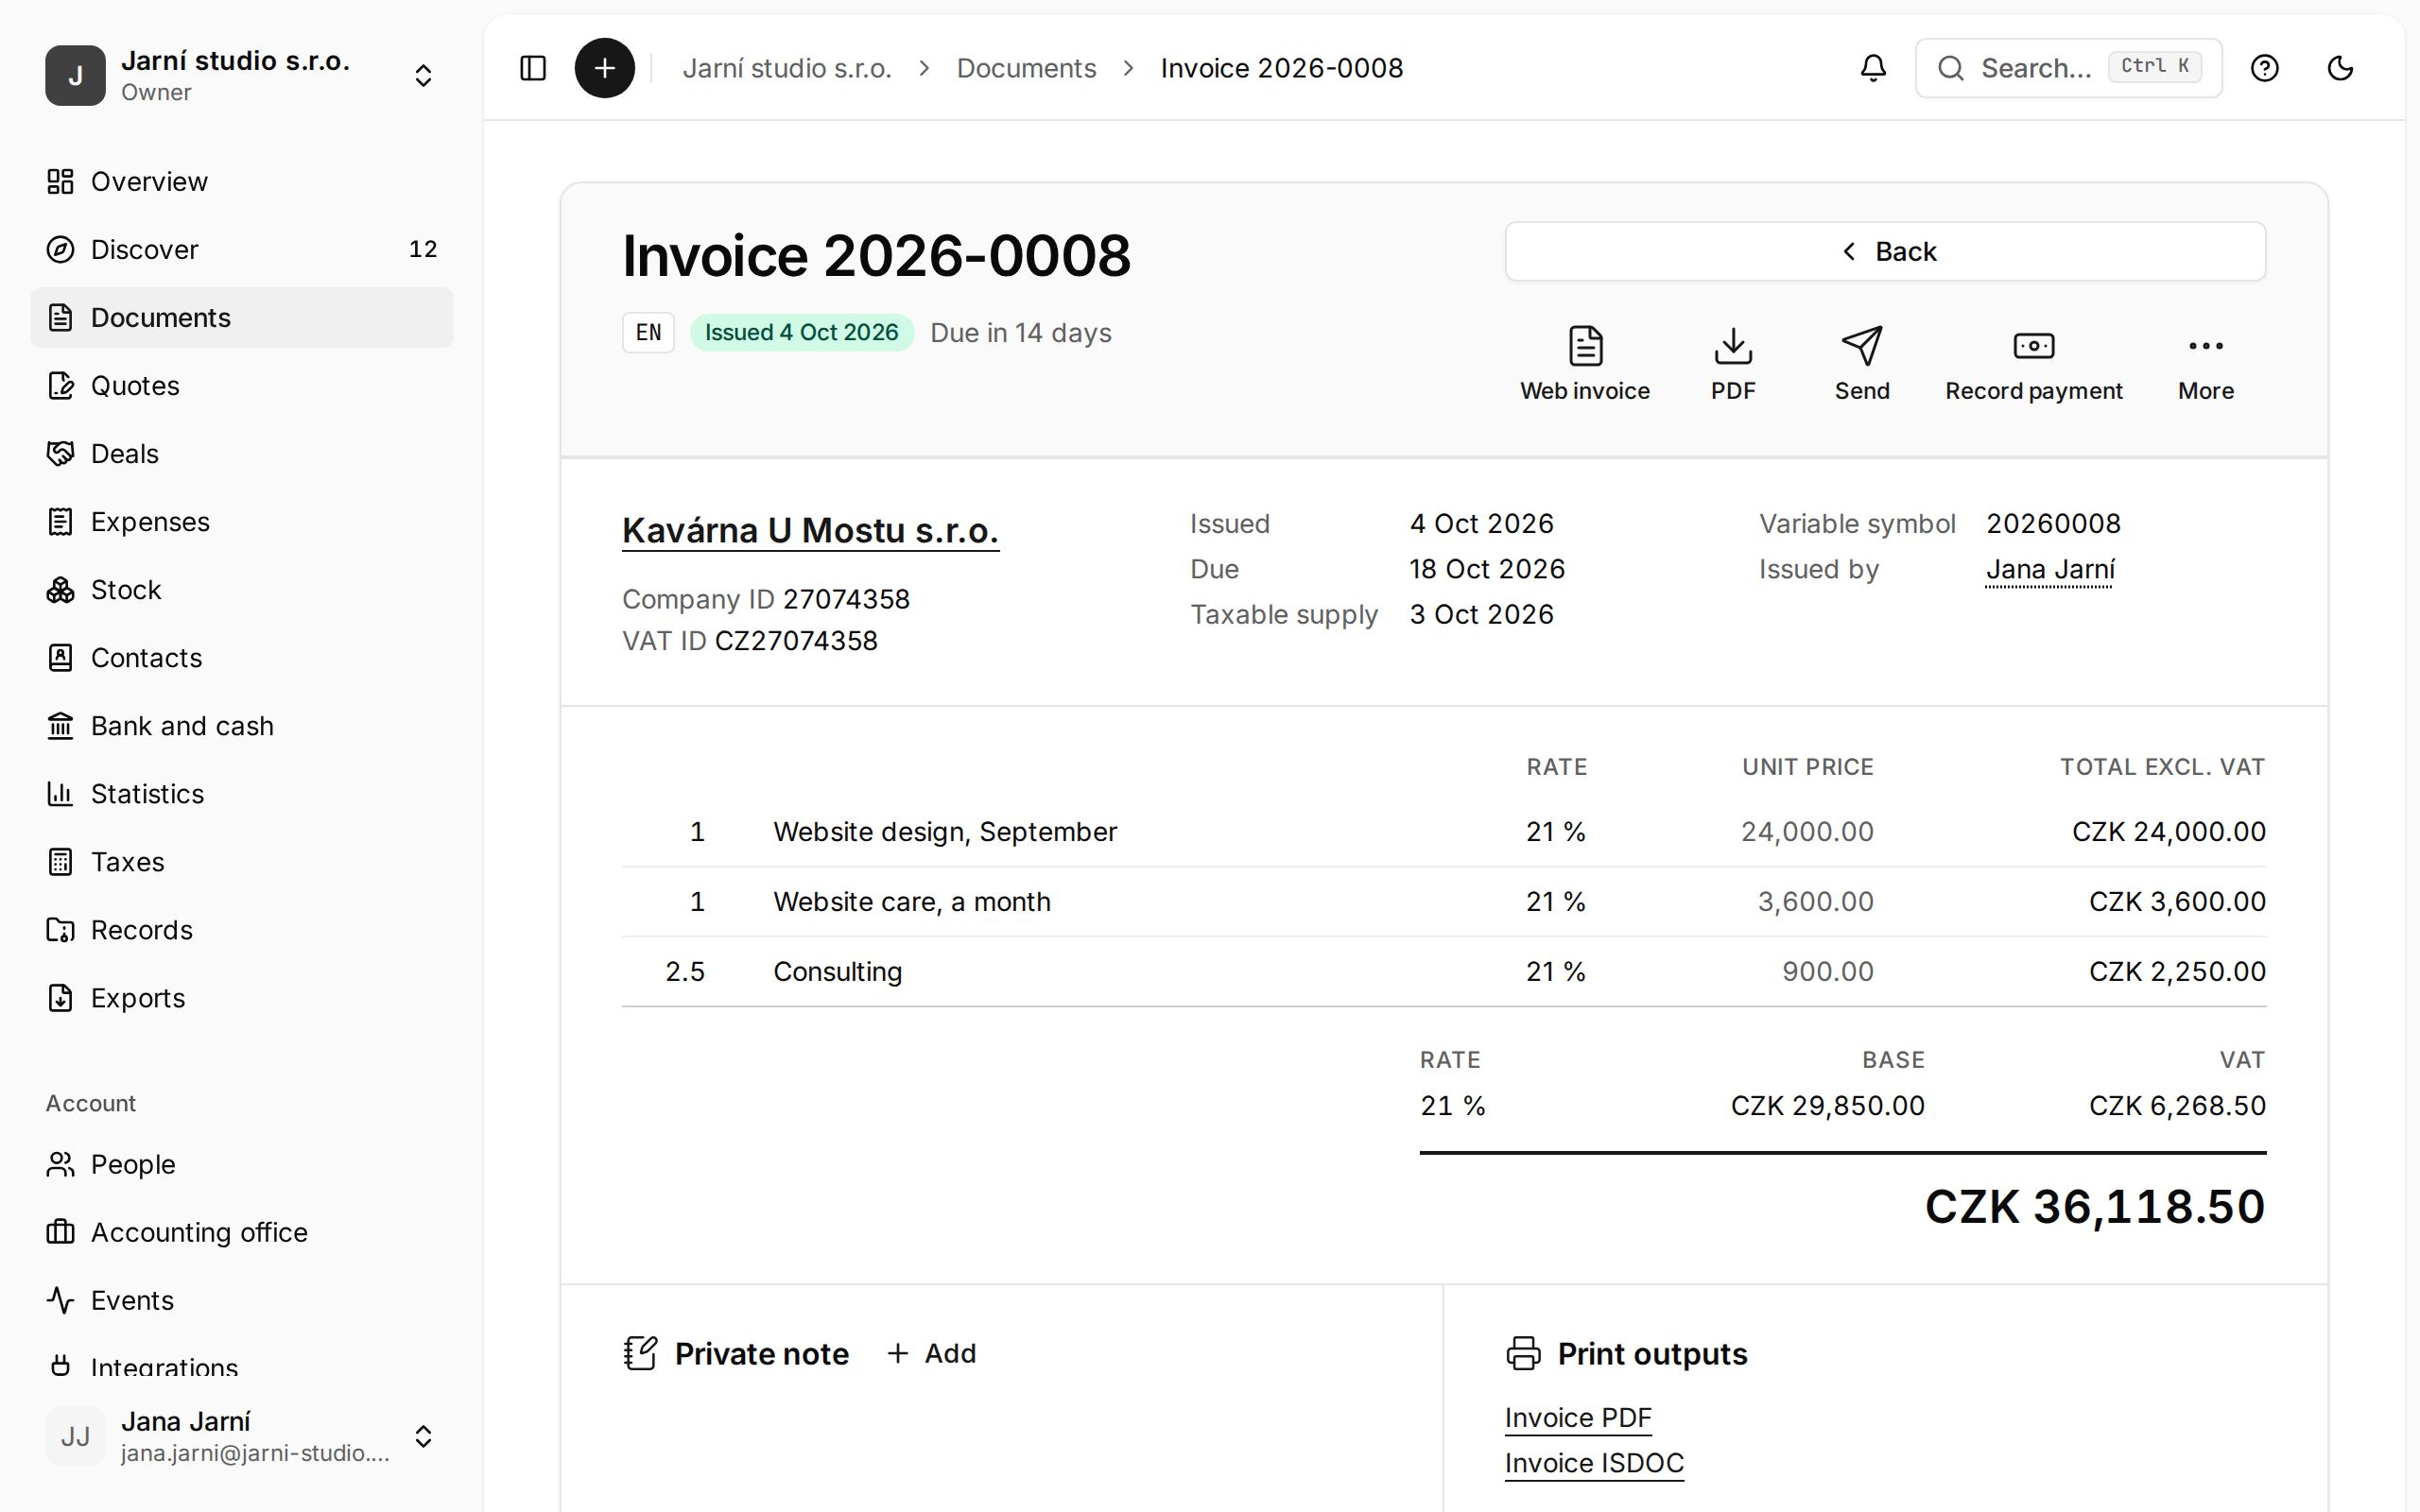
Task: Download the invoice PDF icon
Action: (x=1733, y=364)
